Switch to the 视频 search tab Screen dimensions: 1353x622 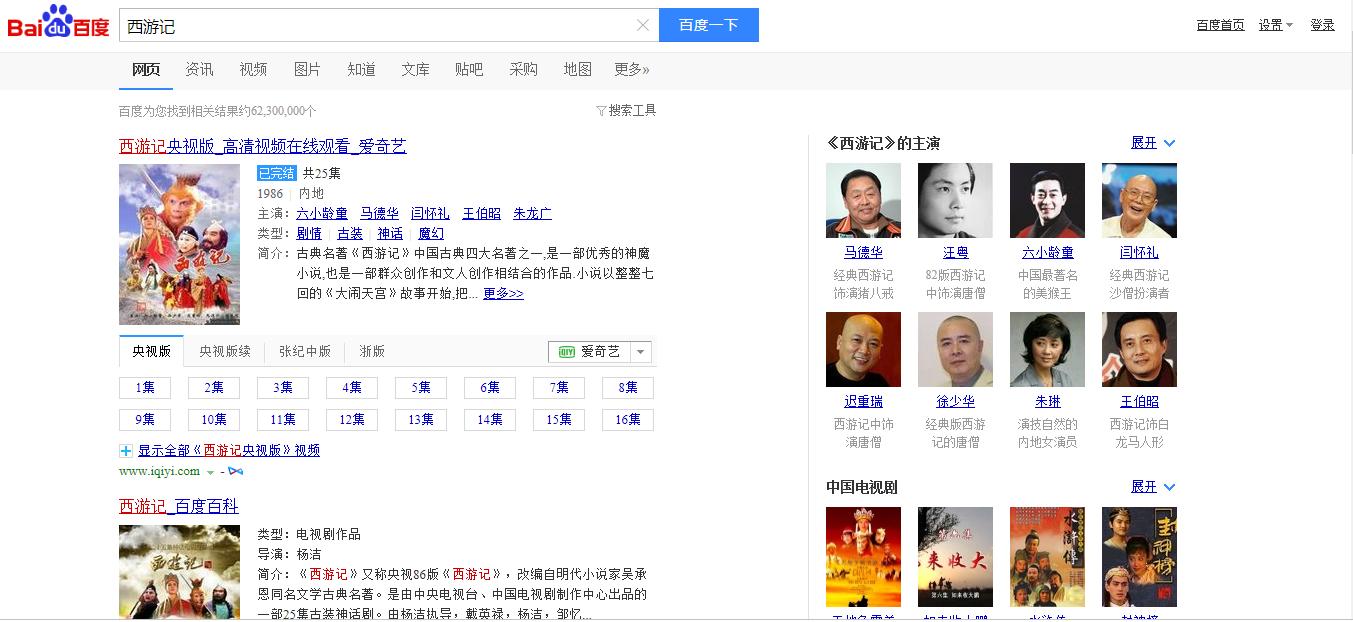click(x=252, y=69)
